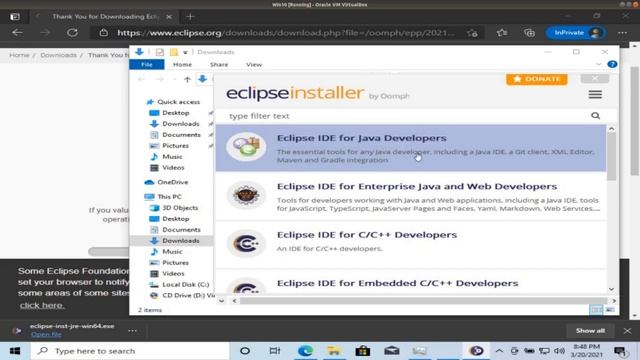The image size is (640, 360).
Task: Click browser Back arrow
Action: pos(17,33)
